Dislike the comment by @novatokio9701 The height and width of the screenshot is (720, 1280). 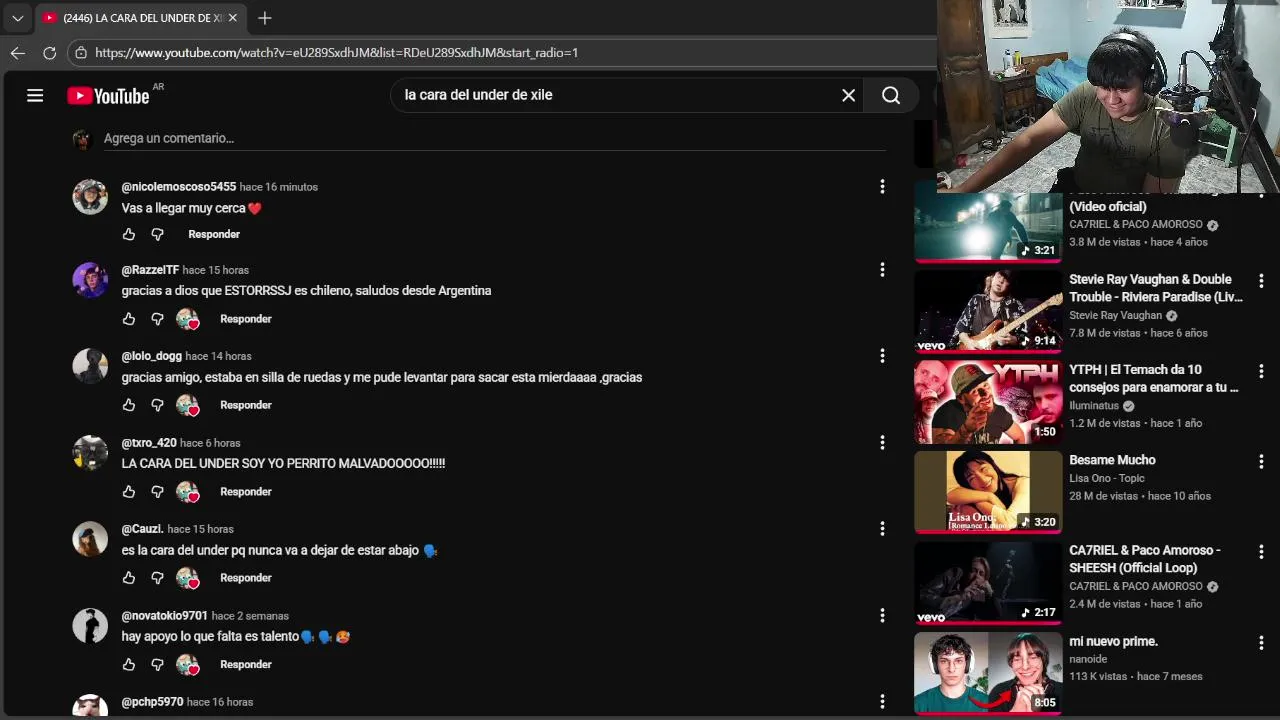[x=157, y=664]
